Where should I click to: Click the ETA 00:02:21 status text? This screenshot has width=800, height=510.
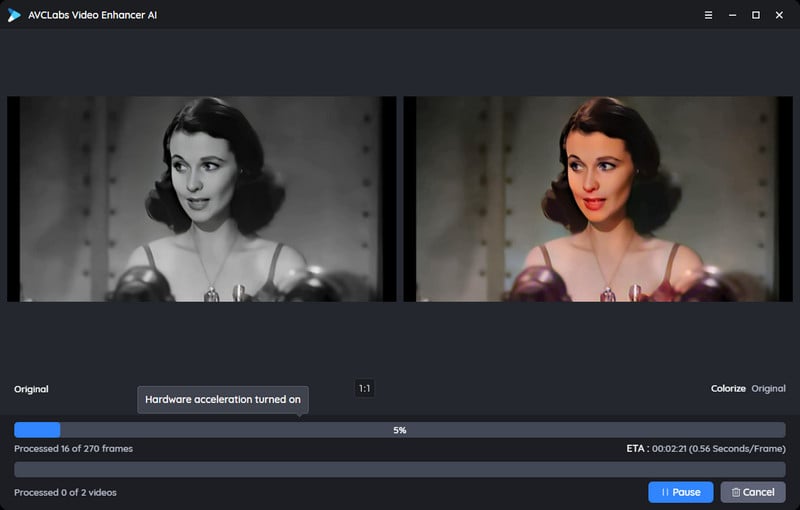pyautogui.click(x=706, y=449)
